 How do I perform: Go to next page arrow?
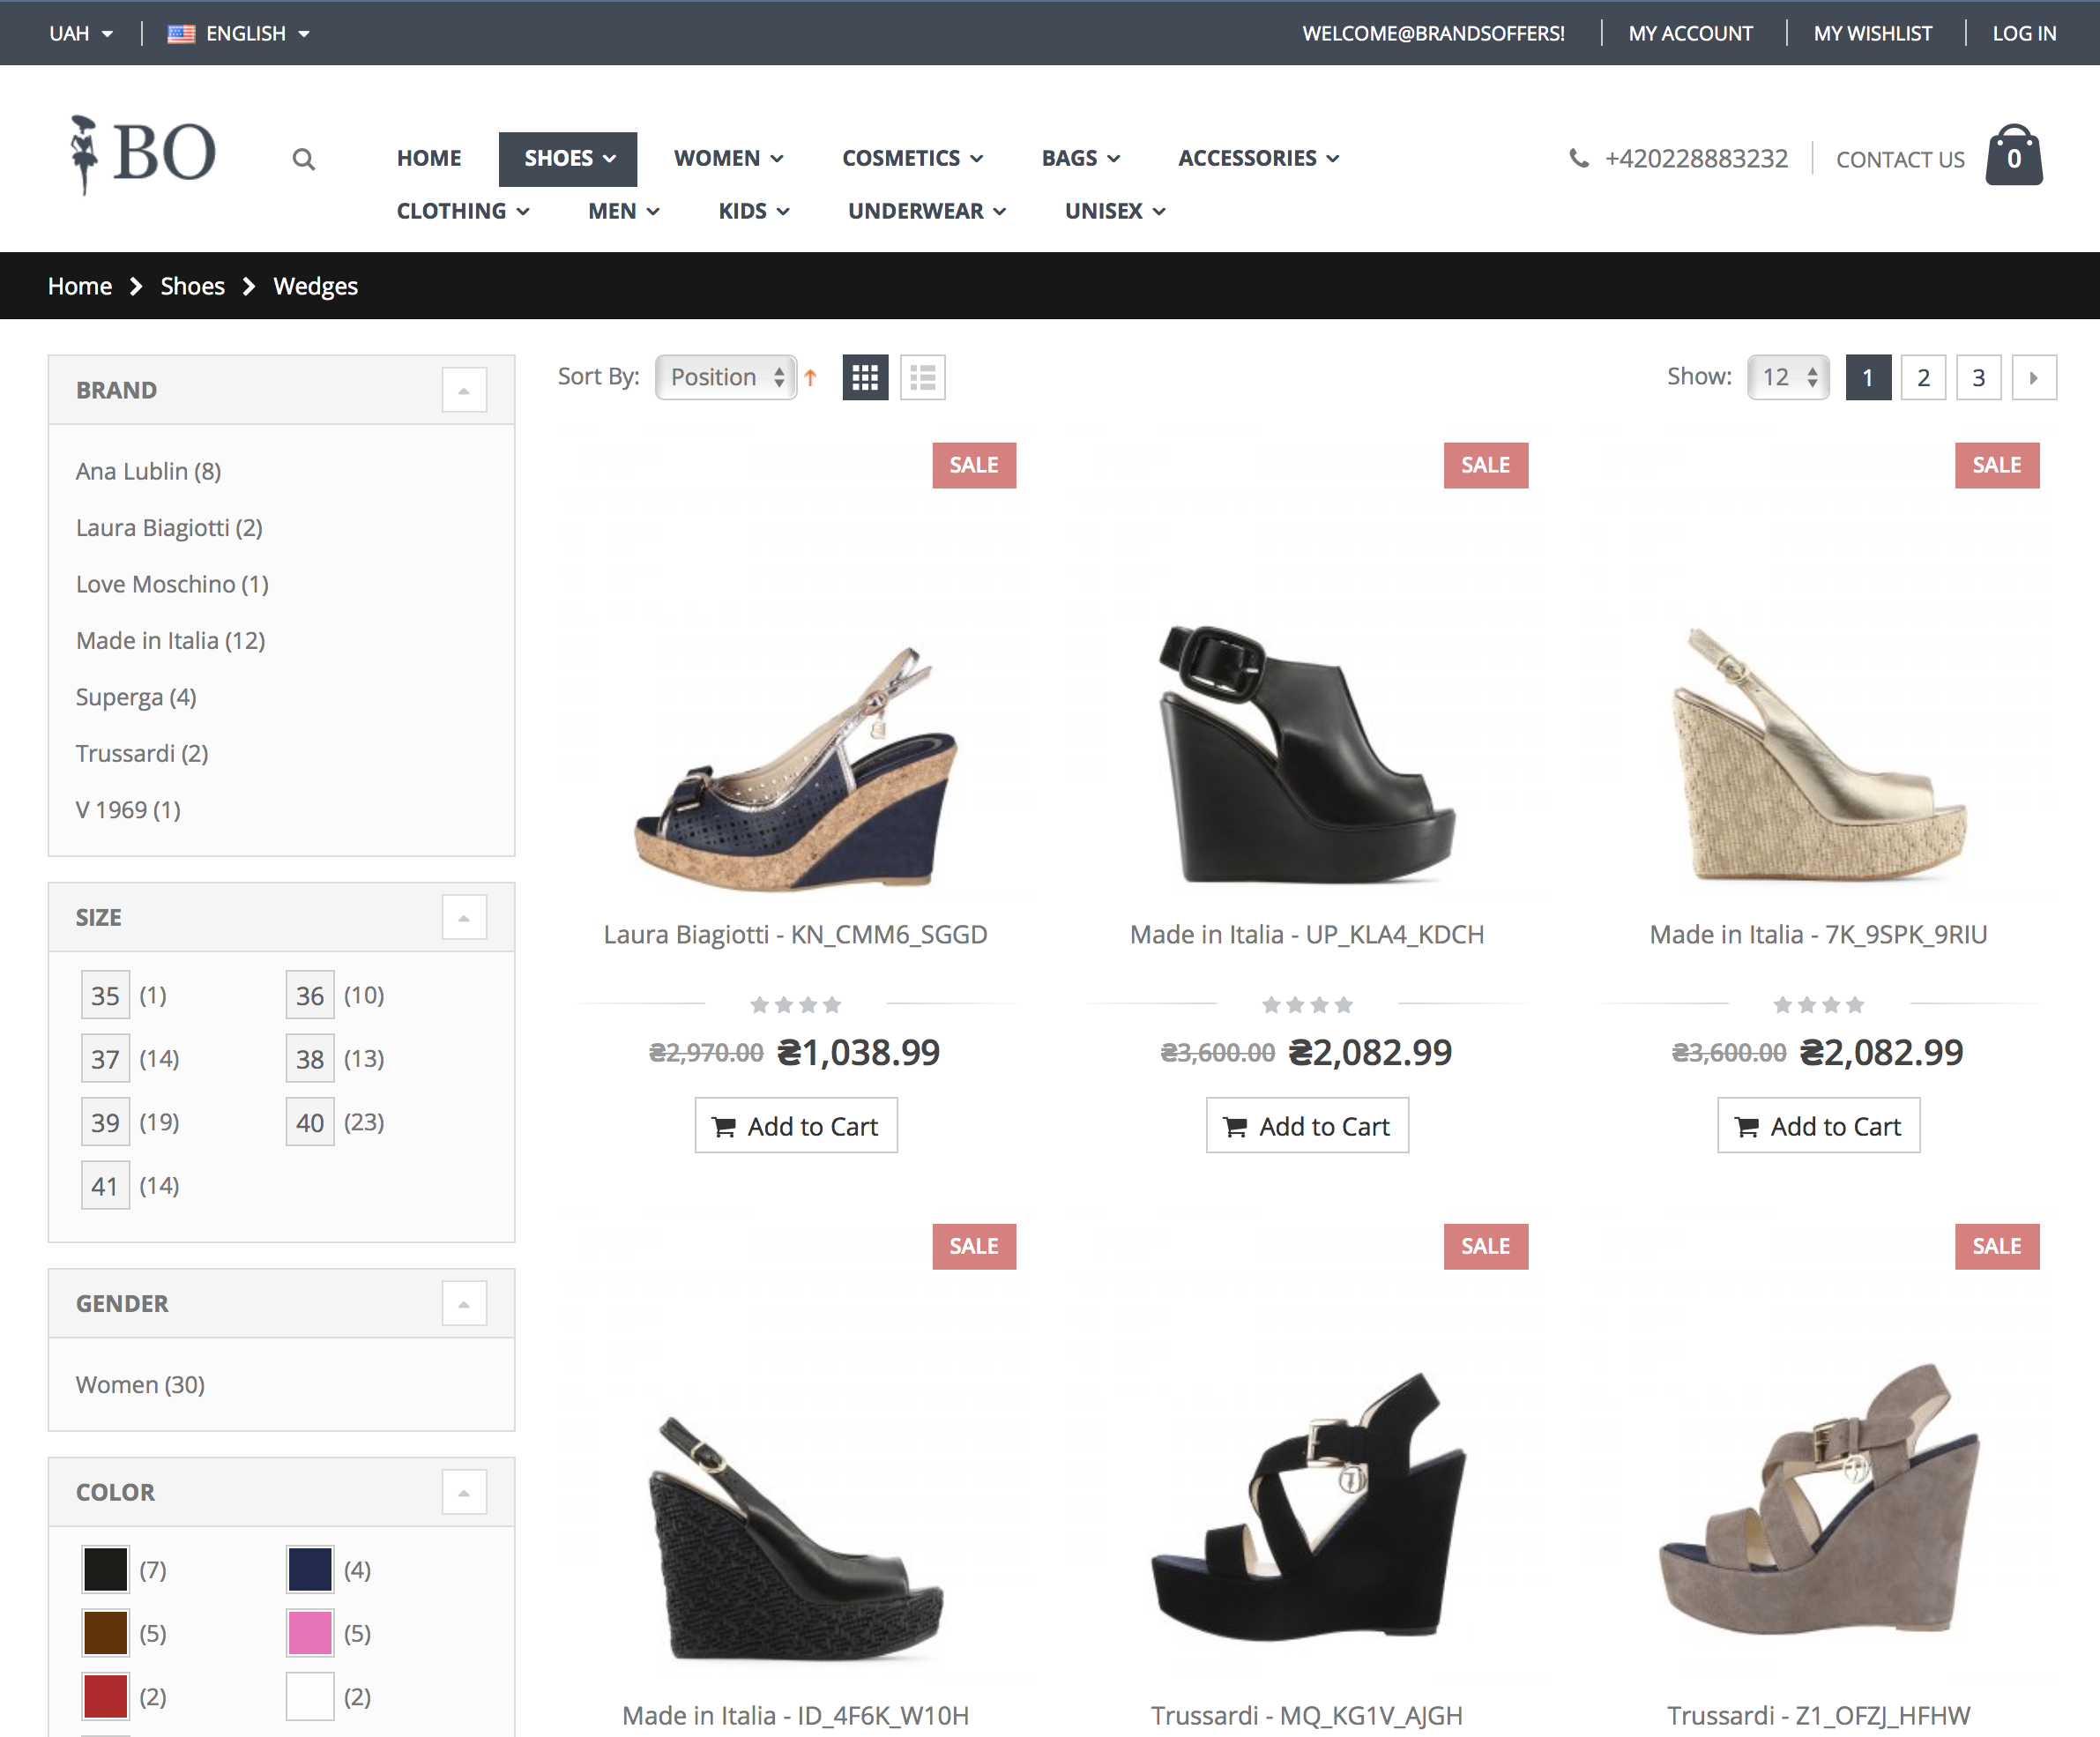click(x=2034, y=378)
